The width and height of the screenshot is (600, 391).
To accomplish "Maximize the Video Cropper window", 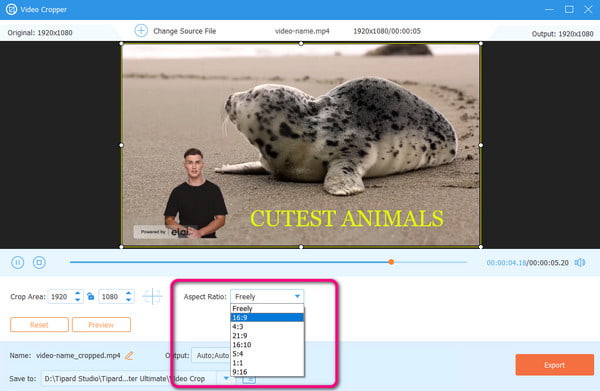I will coord(569,9).
